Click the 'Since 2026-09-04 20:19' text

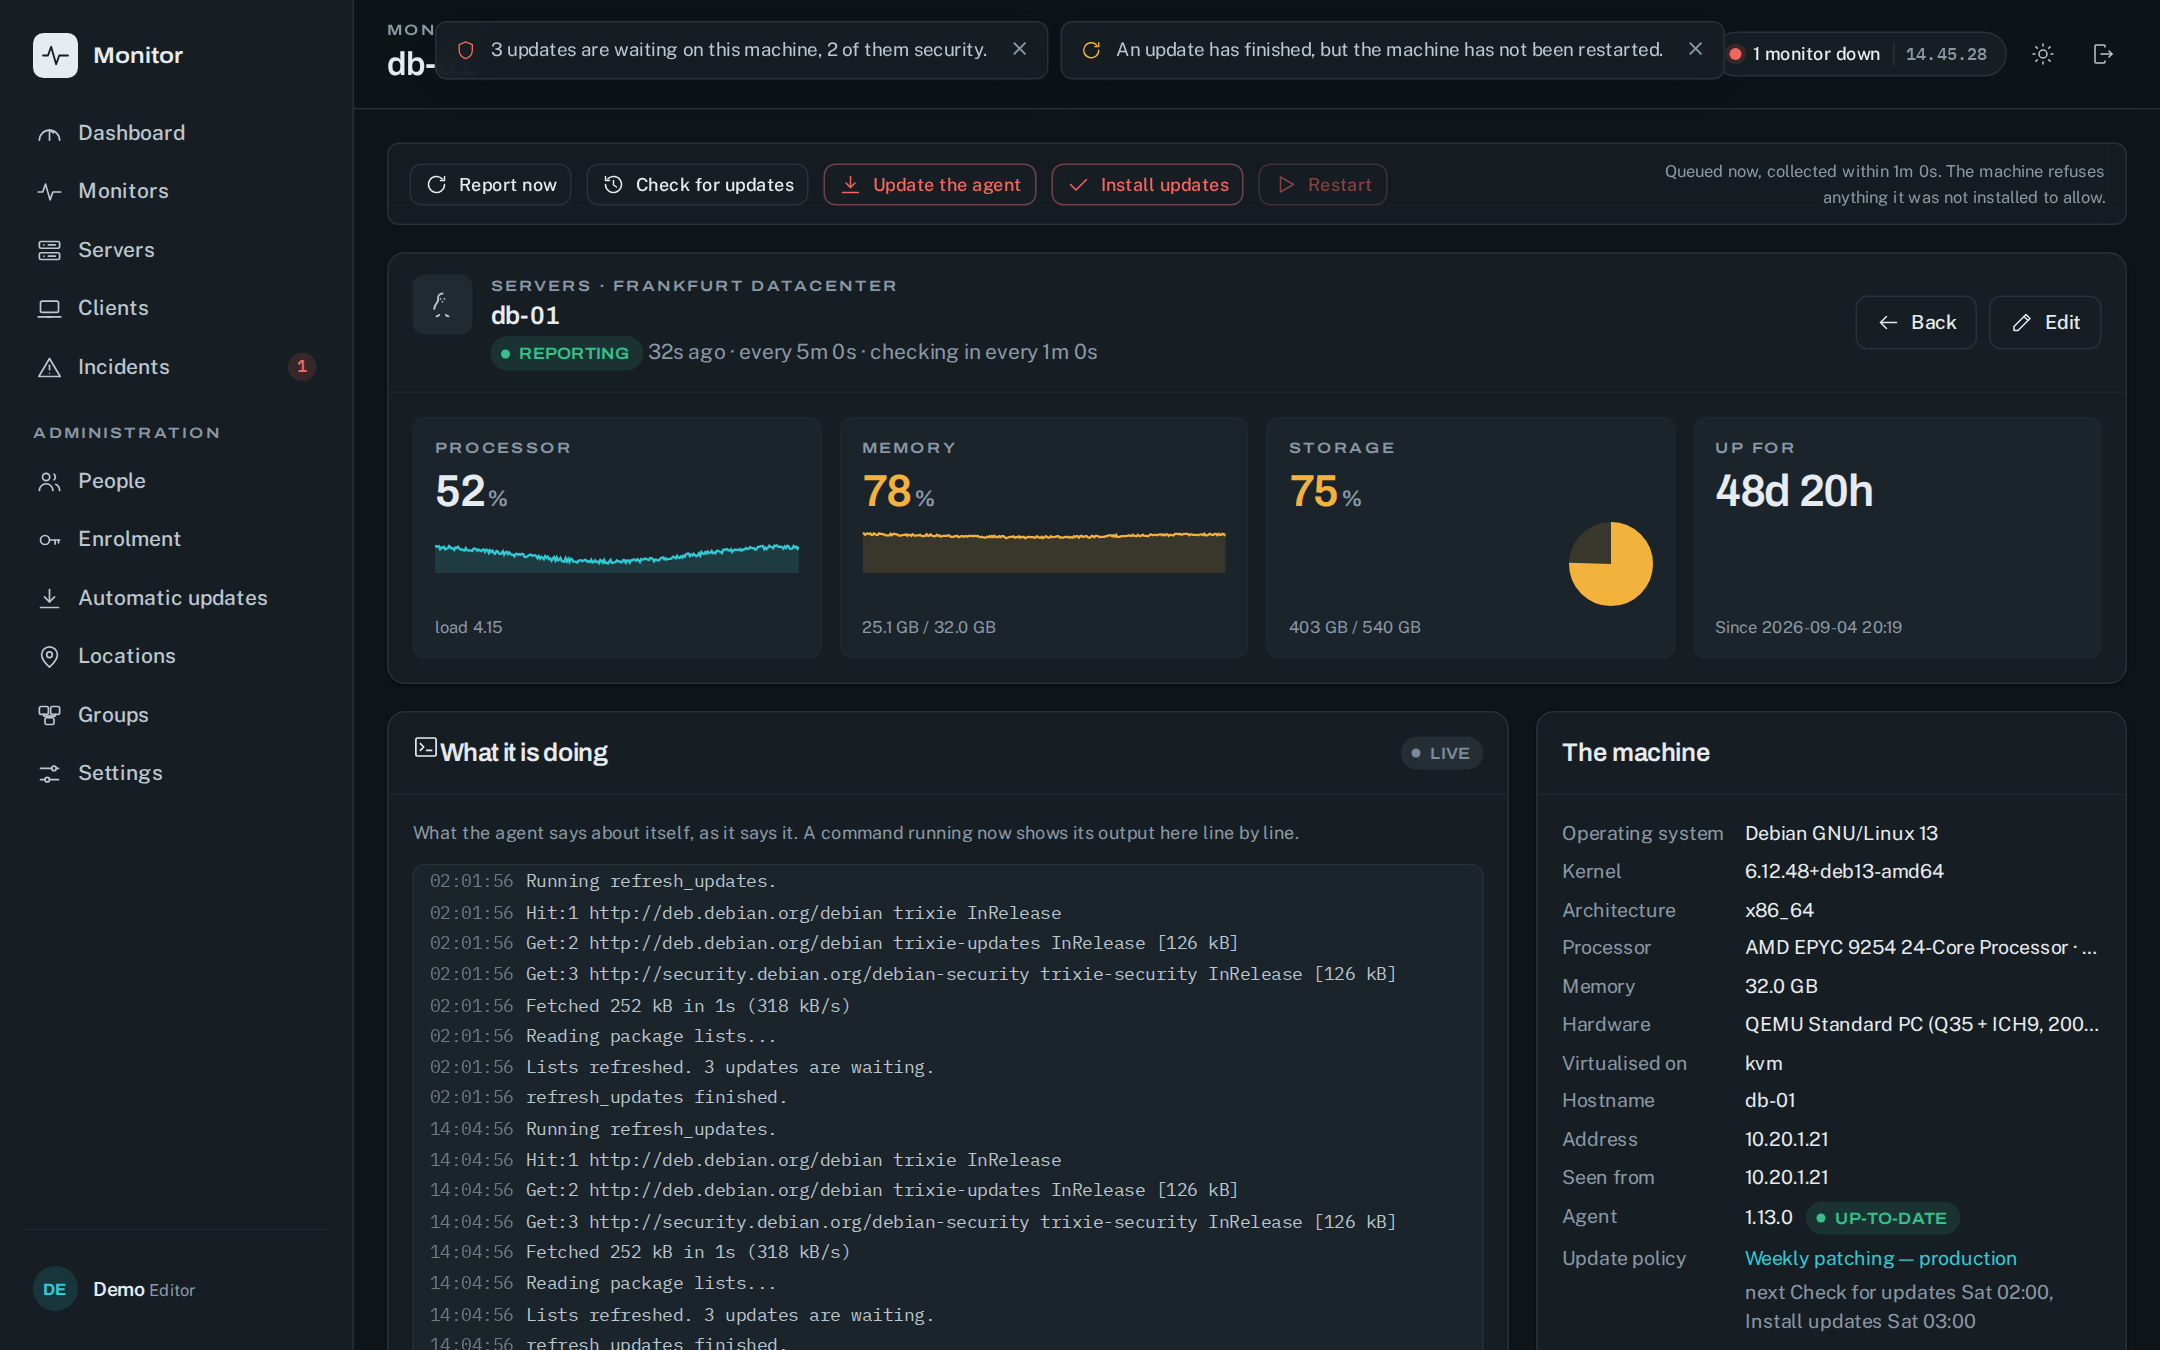click(1808, 628)
